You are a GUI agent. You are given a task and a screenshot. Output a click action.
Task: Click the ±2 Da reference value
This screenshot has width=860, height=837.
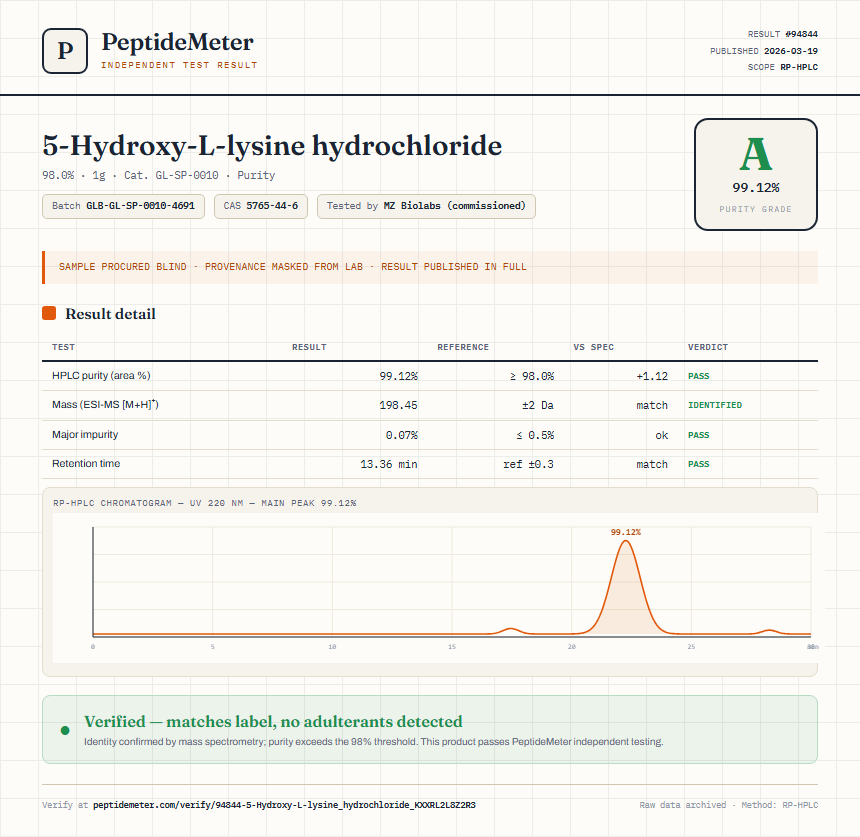point(538,405)
